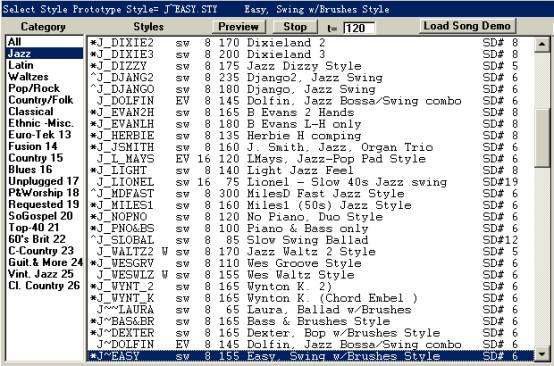Choose the Latin category
This screenshot has width=554, height=366.
point(45,65)
